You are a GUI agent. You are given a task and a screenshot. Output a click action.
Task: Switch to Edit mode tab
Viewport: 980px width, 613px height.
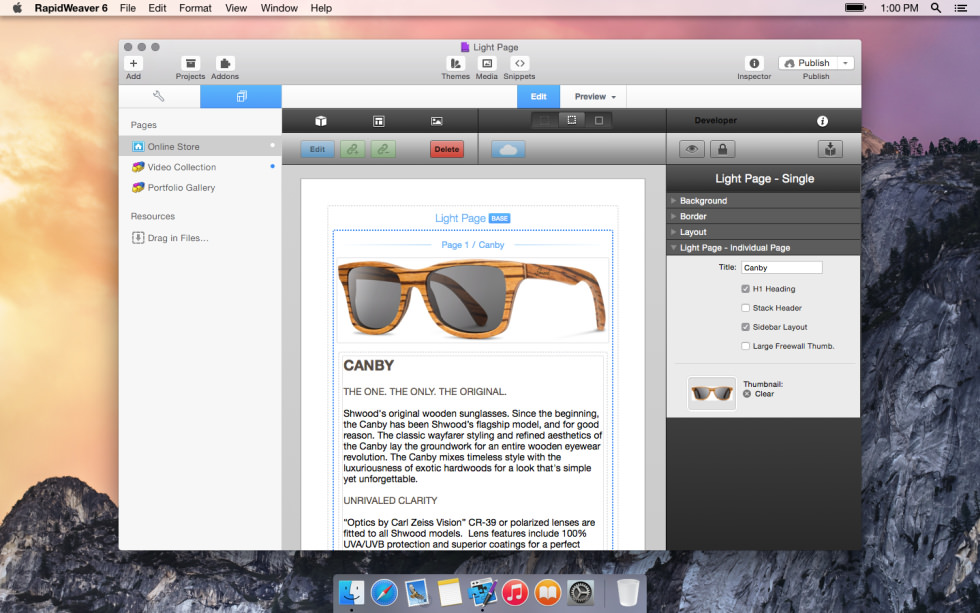[538, 96]
